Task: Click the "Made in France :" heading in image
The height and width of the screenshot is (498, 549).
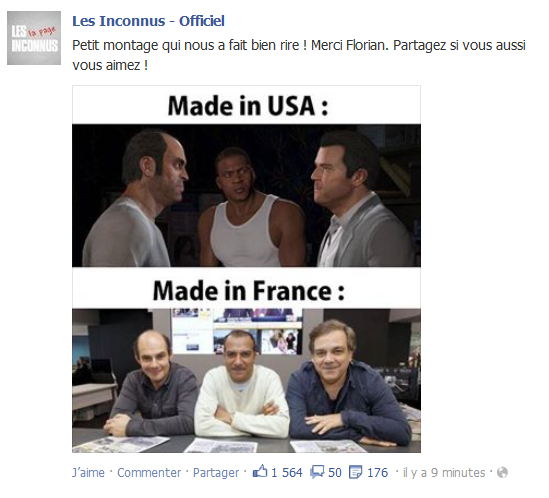Action: pos(249,291)
